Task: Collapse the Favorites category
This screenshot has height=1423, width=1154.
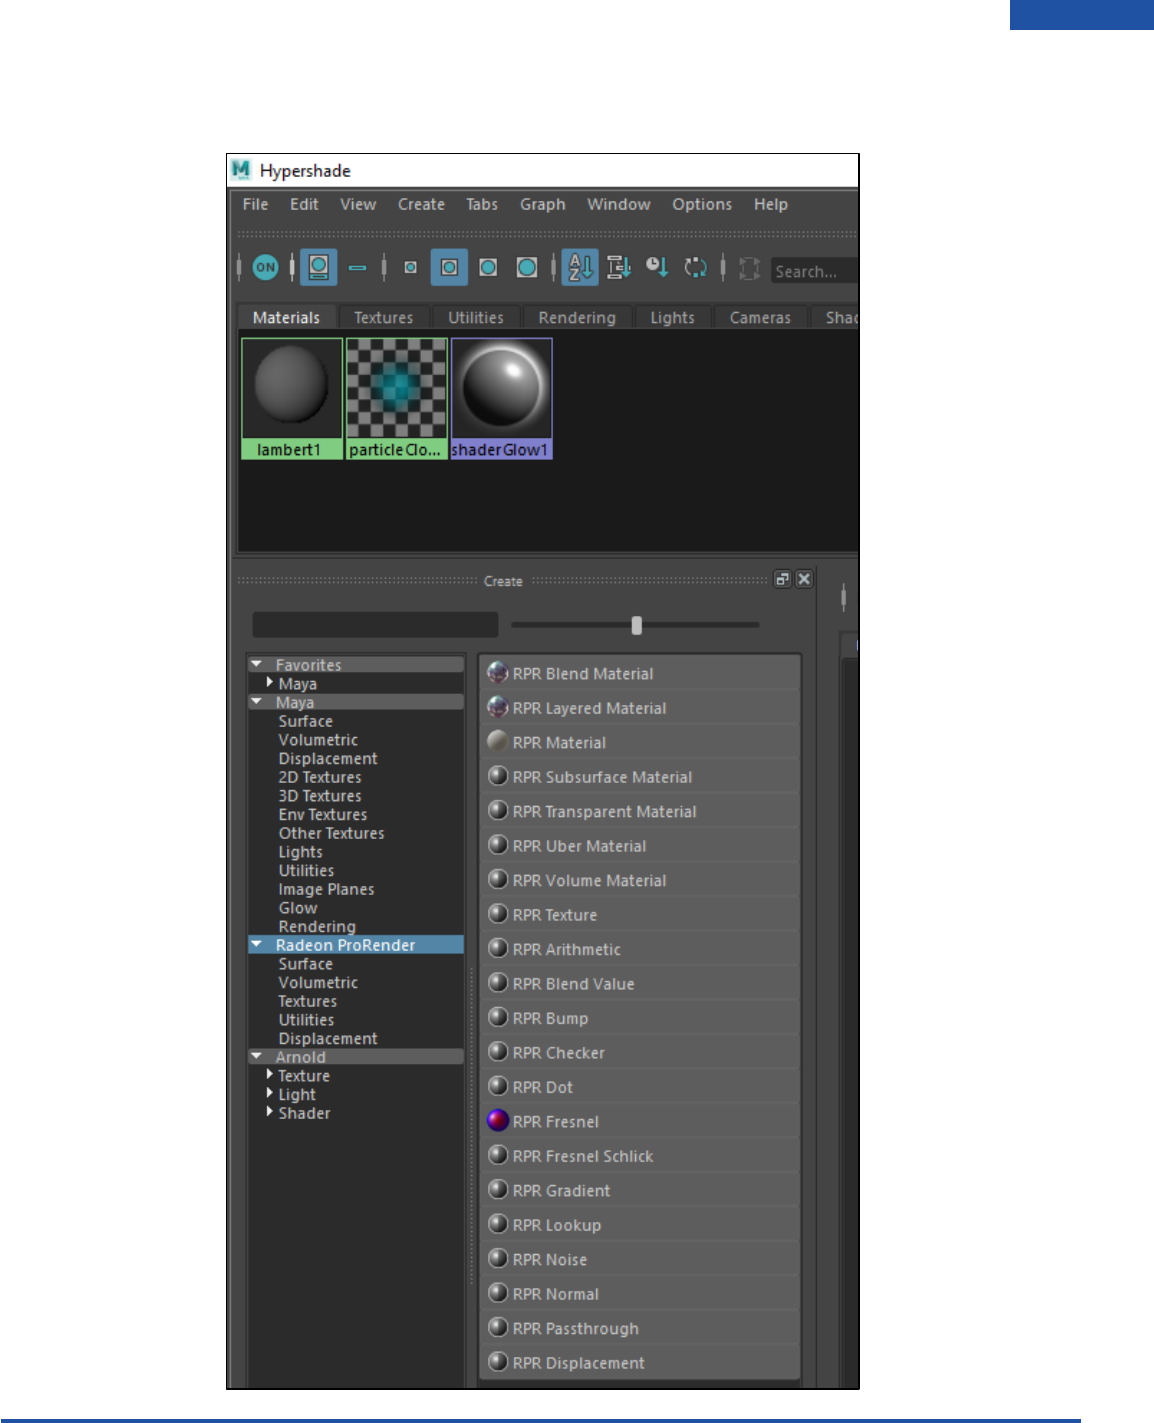Action: pyautogui.click(x=257, y=664)
